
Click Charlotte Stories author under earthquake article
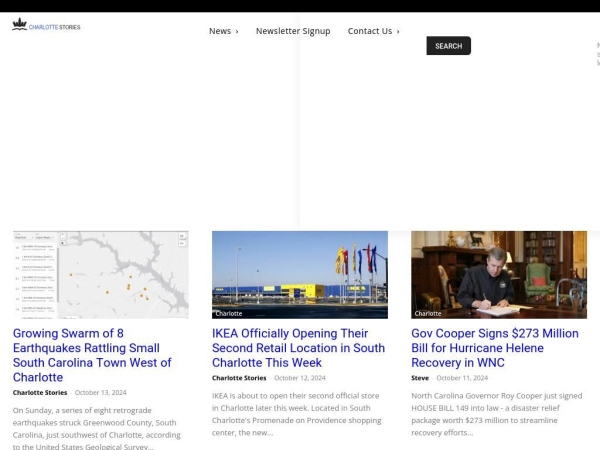(40, 393)
